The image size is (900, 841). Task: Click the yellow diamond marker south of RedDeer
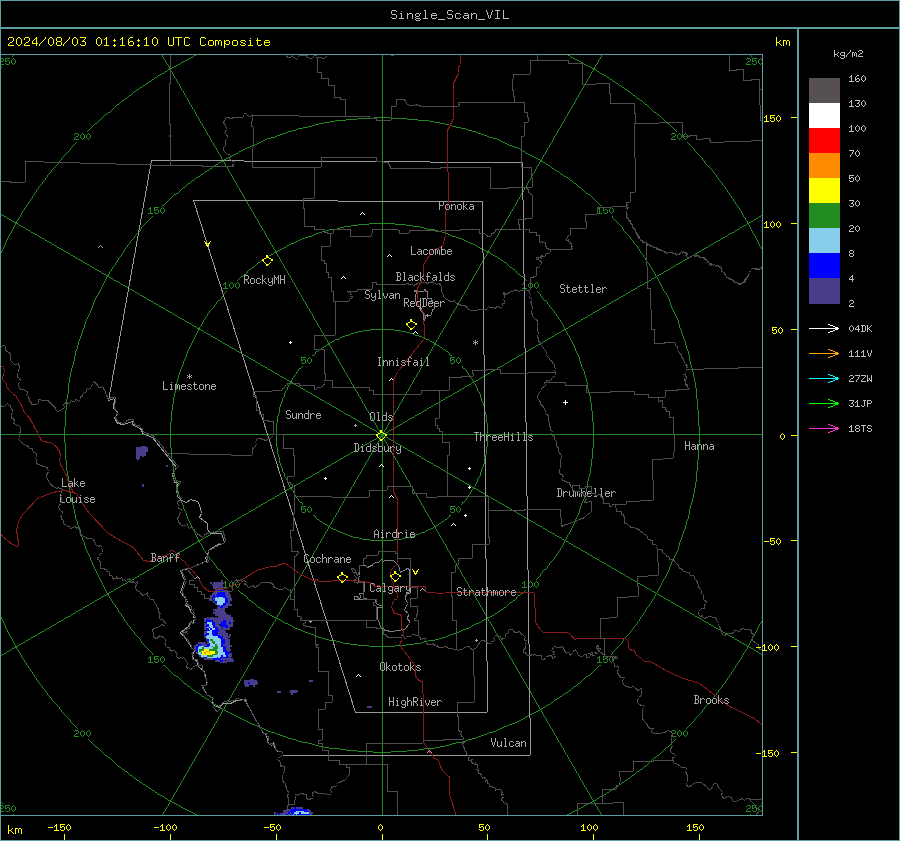pyautogui.click(x=411, y=324)
